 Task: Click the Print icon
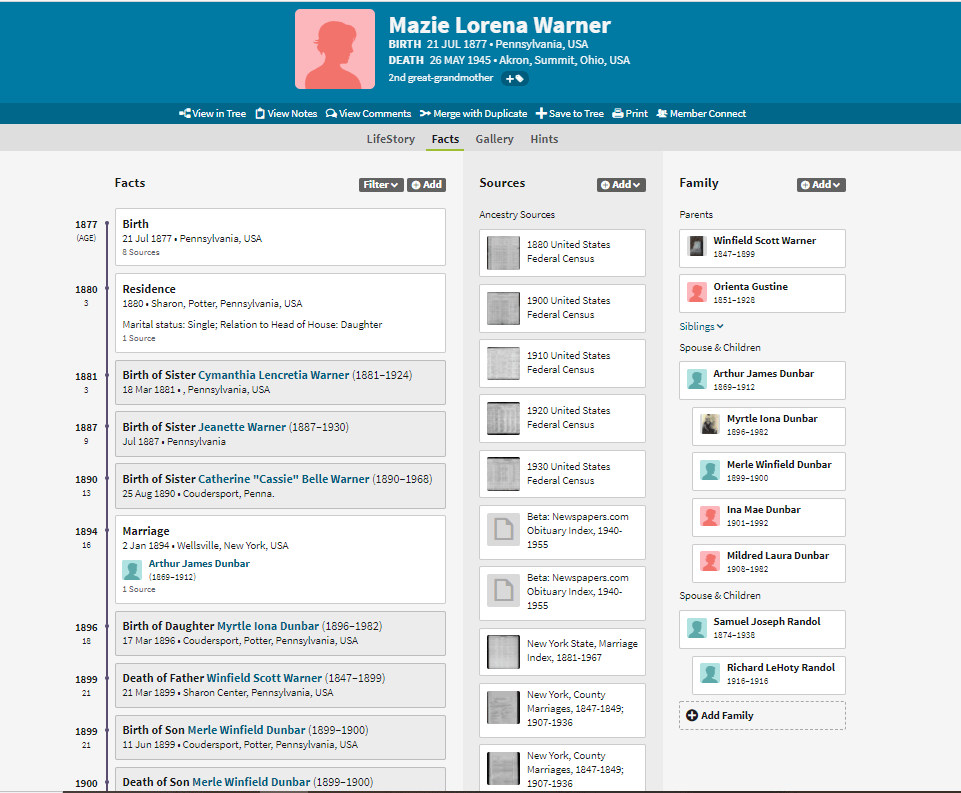618,114
